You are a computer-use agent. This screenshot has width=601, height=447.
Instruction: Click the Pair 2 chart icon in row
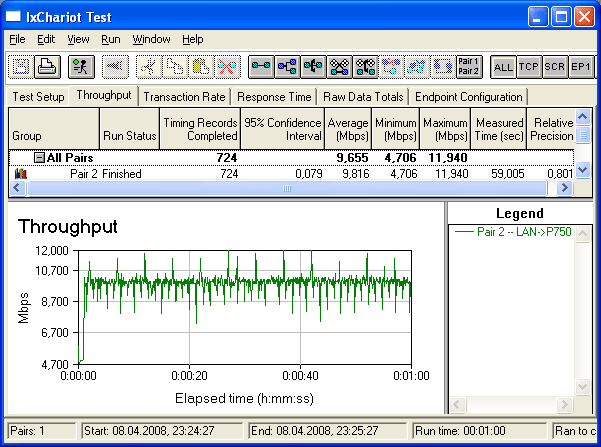click(22, 174)
